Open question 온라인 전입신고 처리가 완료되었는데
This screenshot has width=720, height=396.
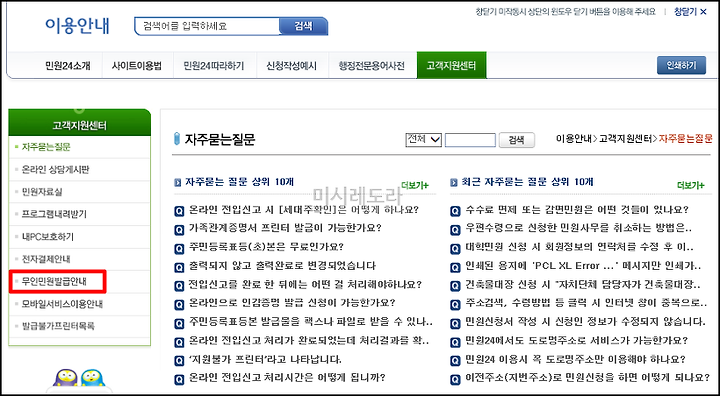click(309, 341)
